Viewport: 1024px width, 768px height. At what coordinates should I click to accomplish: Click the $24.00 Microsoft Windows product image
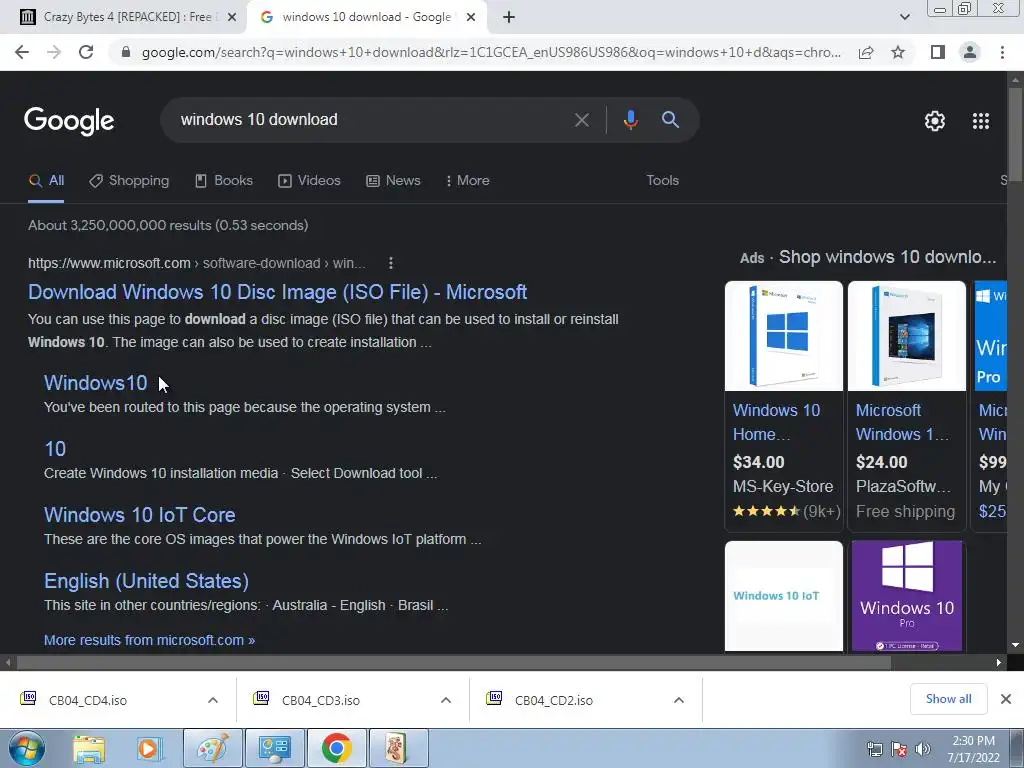click(906, 336)
